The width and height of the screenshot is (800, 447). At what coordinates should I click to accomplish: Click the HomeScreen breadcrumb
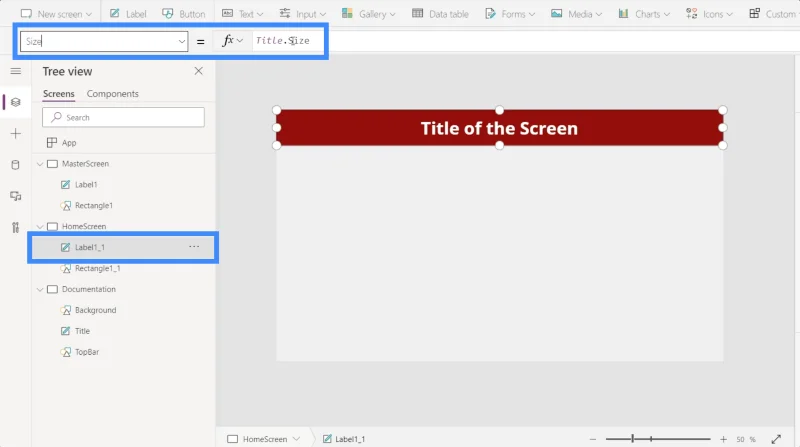(264, 439)
